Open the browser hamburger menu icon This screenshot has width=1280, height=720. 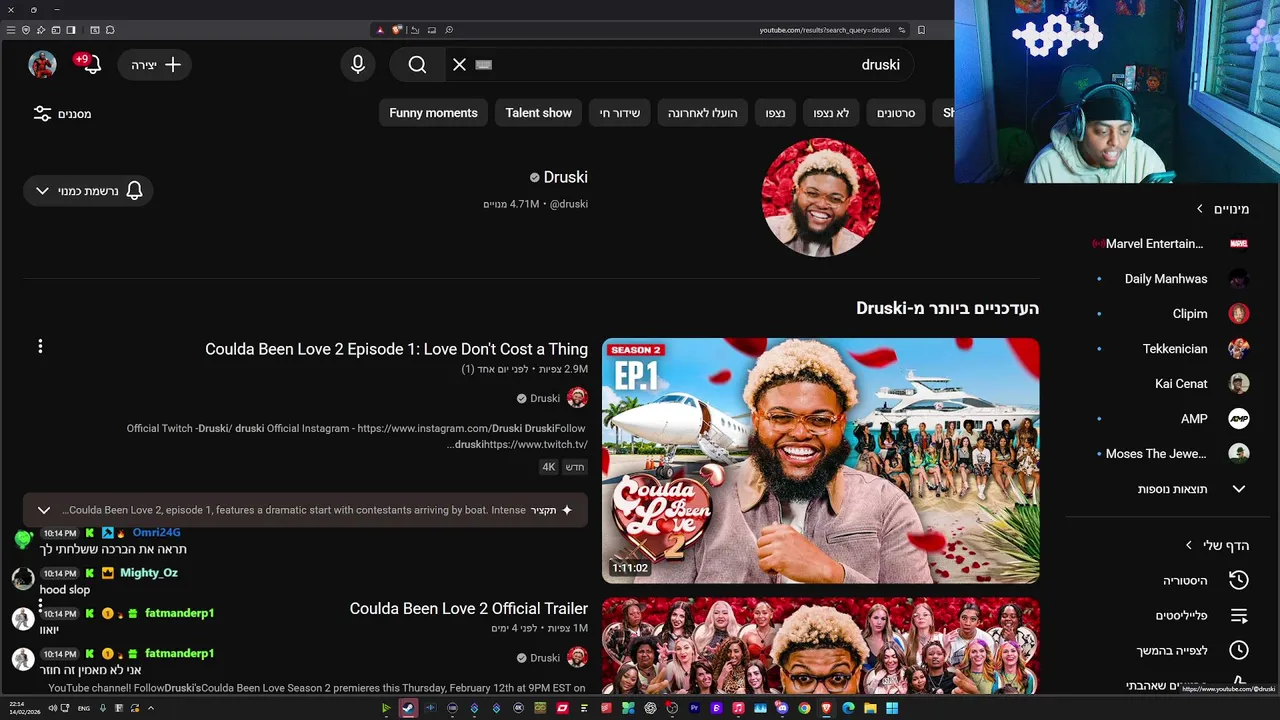pos(11,30)
